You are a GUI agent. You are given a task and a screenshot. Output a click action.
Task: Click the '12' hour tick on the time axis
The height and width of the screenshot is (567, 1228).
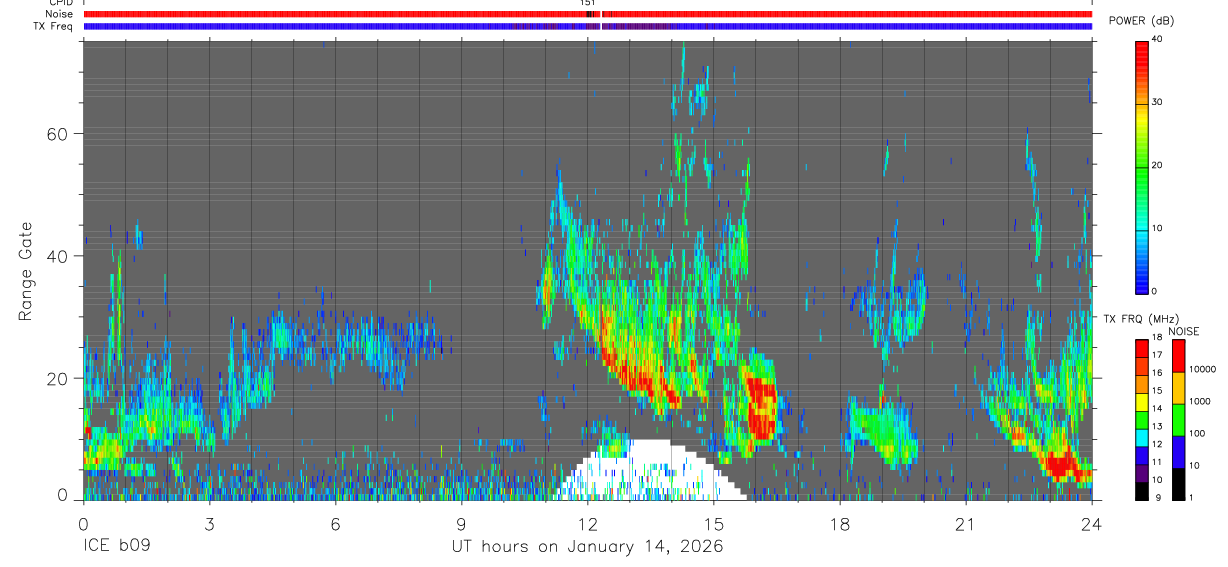click(x=587, y=523)
